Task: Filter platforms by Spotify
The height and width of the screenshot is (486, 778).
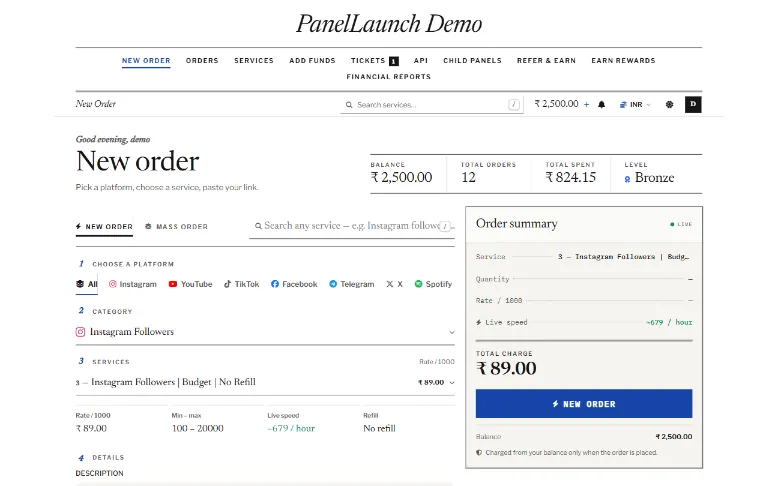Action: point(433,284)
